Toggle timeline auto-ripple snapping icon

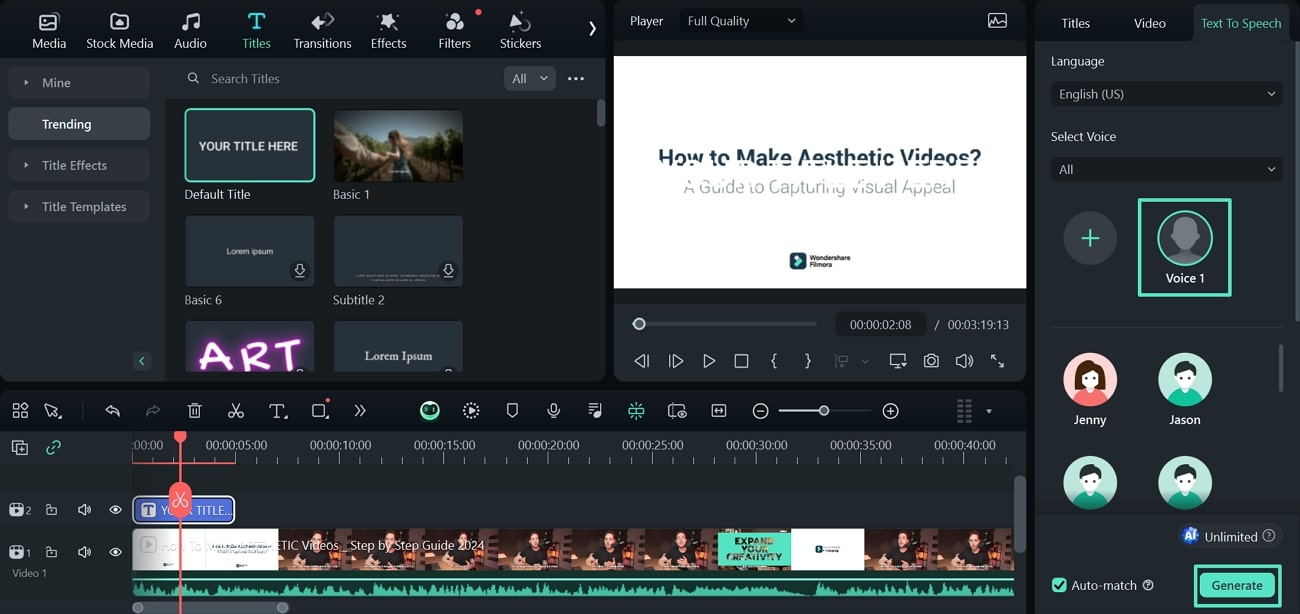point(636,411)
